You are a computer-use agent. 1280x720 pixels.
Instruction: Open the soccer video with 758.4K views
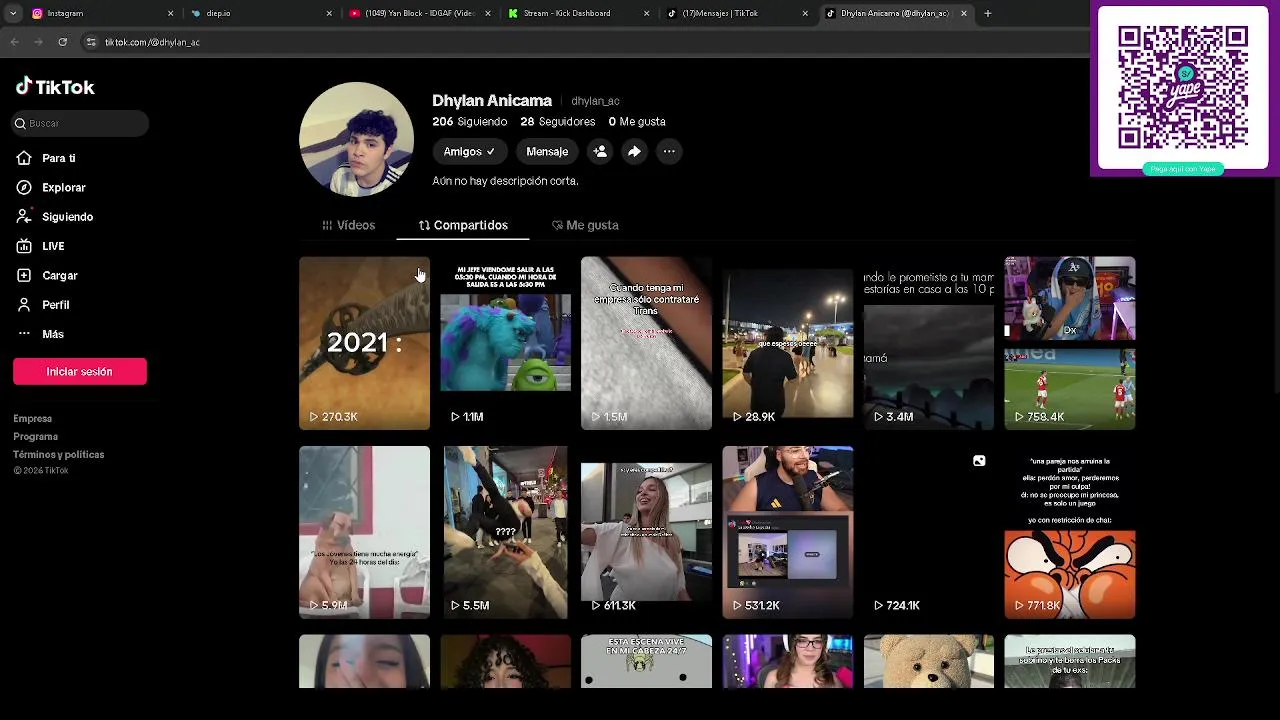pos(1070,343)
